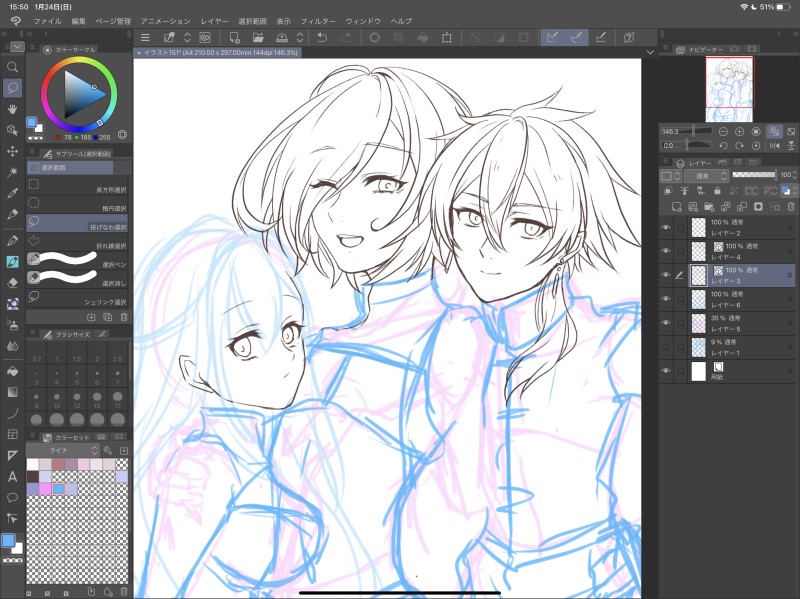
Task: Select the シュリンク選択 sub tool
Action: [77, 298]
